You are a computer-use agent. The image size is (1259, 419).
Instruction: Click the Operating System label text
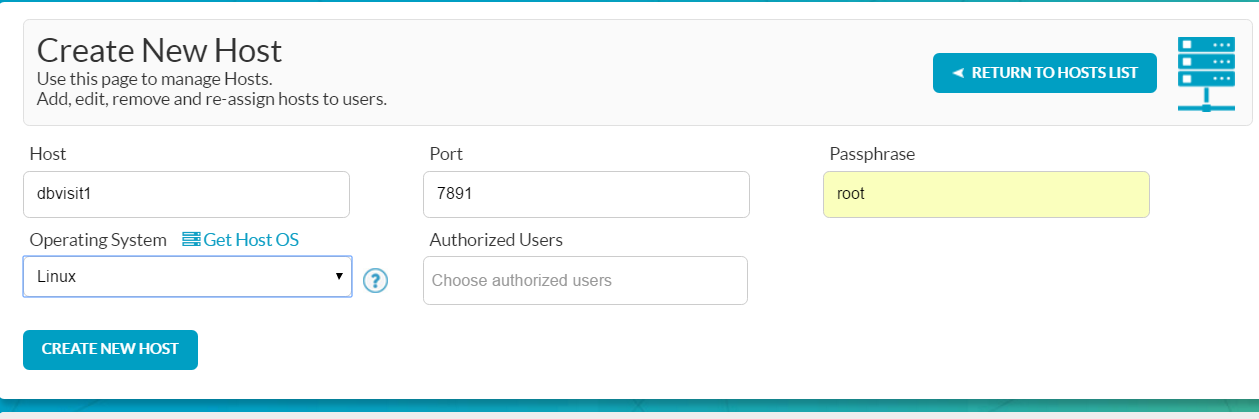click(98, 240)
